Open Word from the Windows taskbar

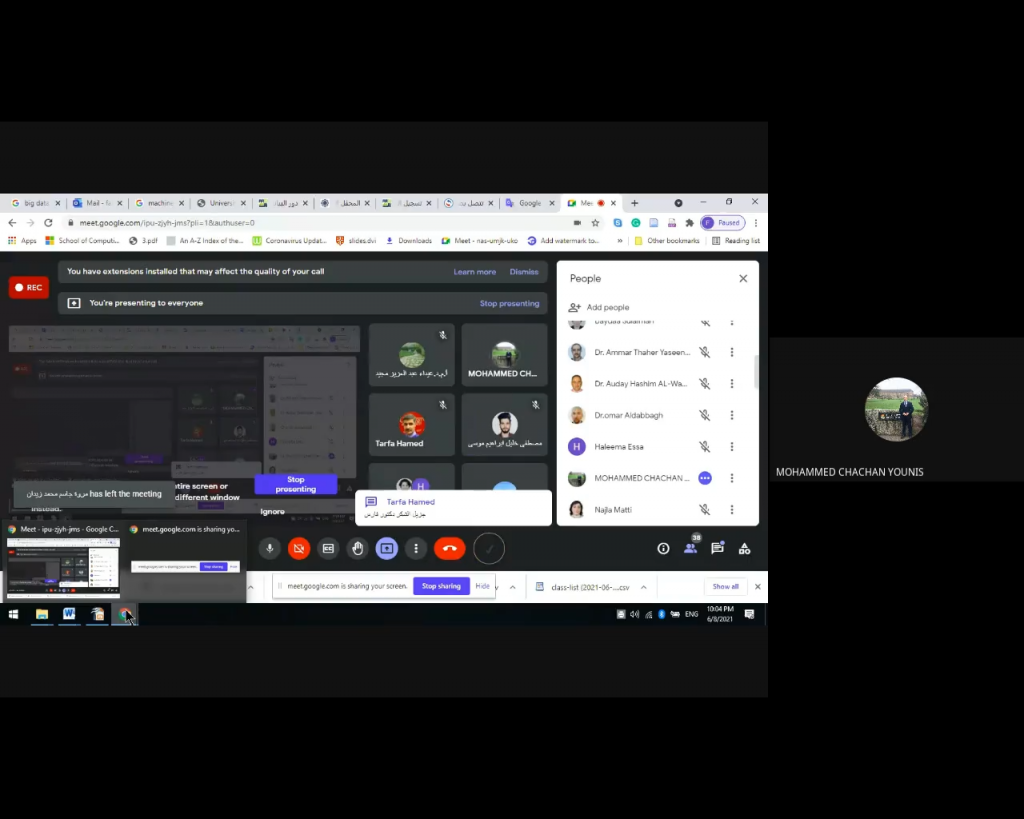coord(69,614)
